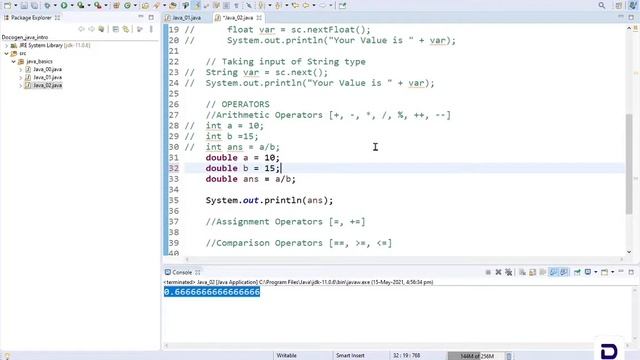This screenshot has height=360, width=640.
Task: Click Package Explorer filter/focus icon
Action: click(140, 29)
